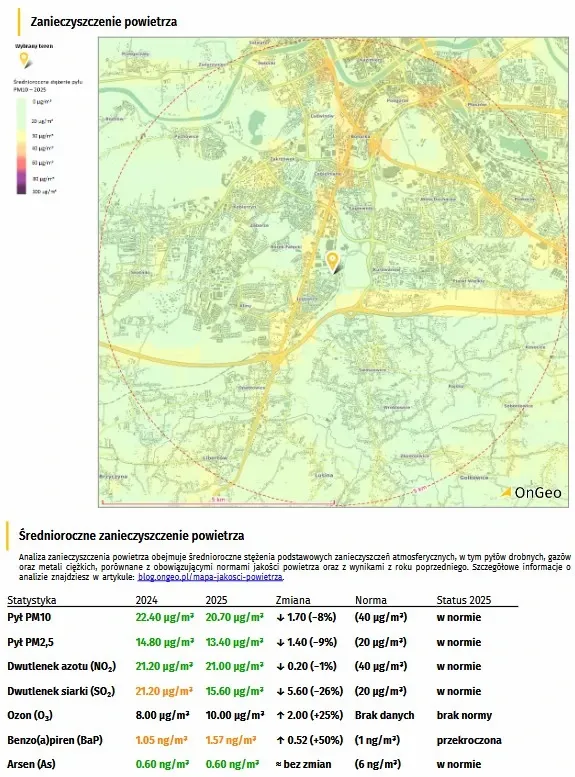The height and width of the screenshot is (777, 575).
Task: Click the PM2,5 2024 value "14.80 µg/m³"
Action: [165, 642]
